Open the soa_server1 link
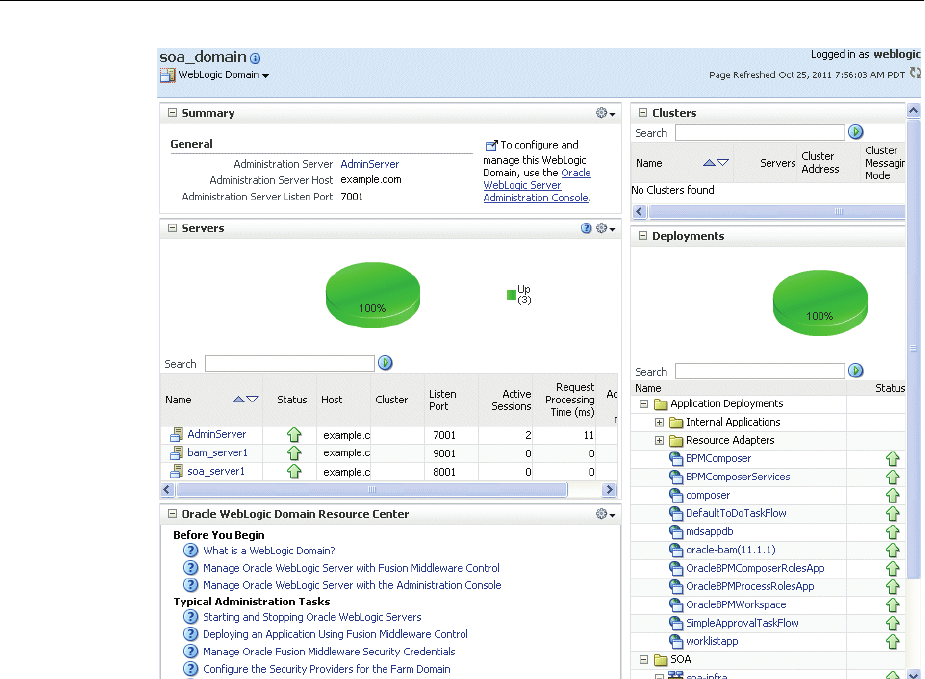This screenshot has height=679, width=925. pyautogui.click(x=215, y=471)
